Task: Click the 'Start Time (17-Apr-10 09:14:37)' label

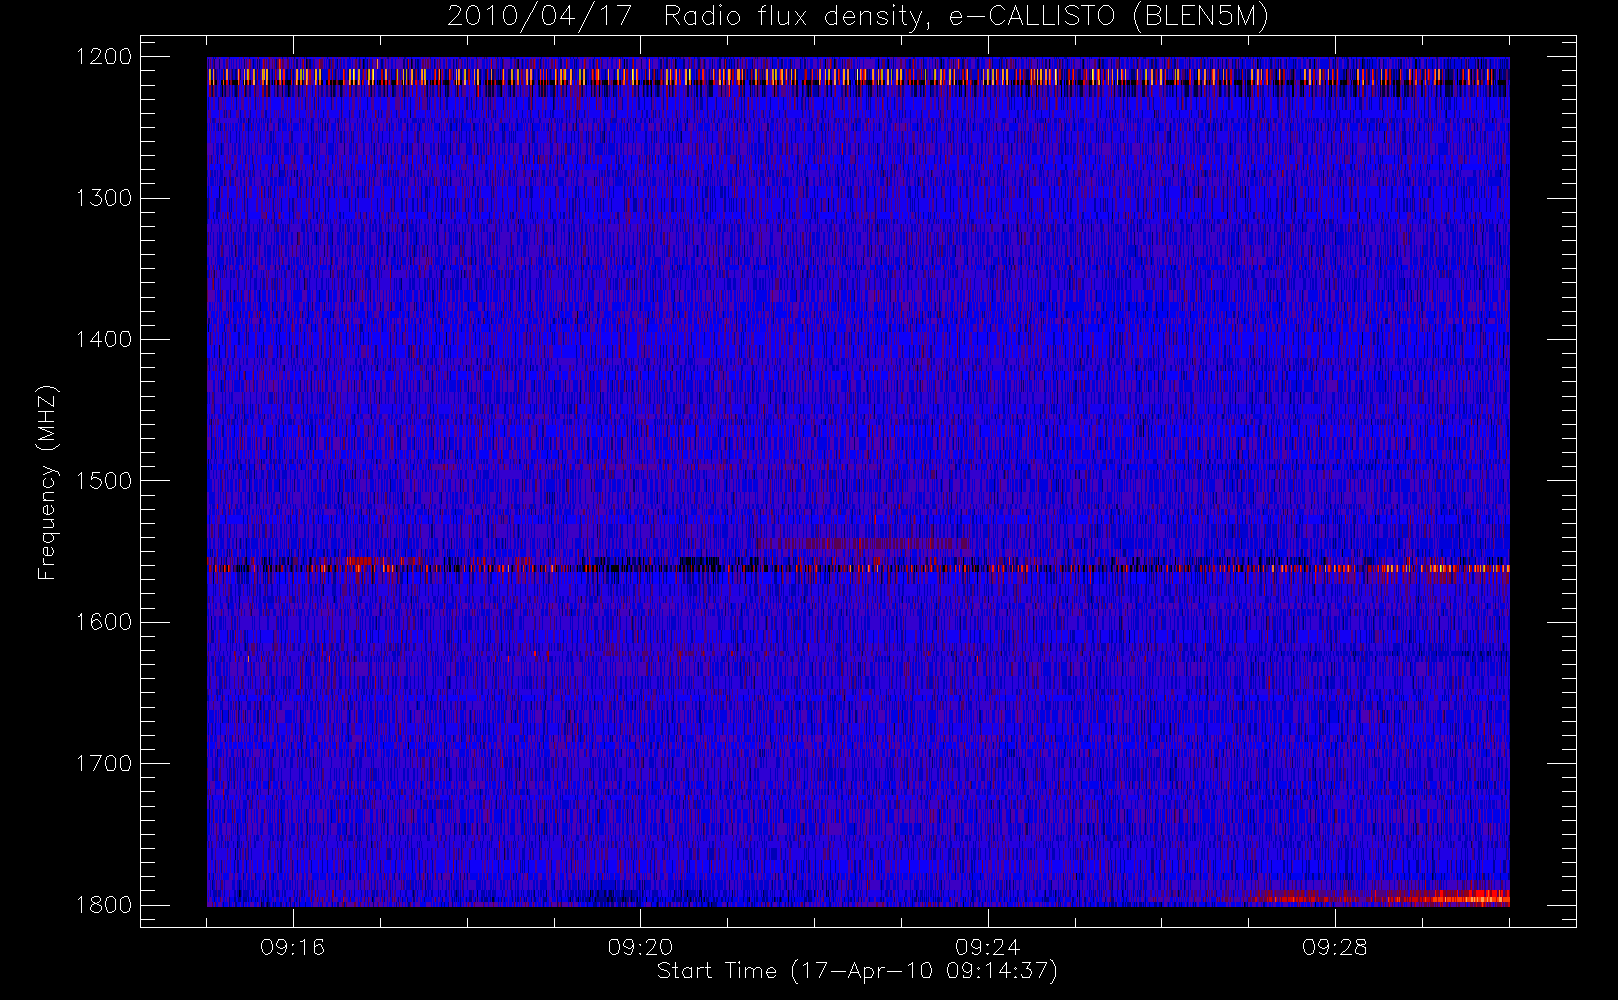Action: (x=857, y=971)
